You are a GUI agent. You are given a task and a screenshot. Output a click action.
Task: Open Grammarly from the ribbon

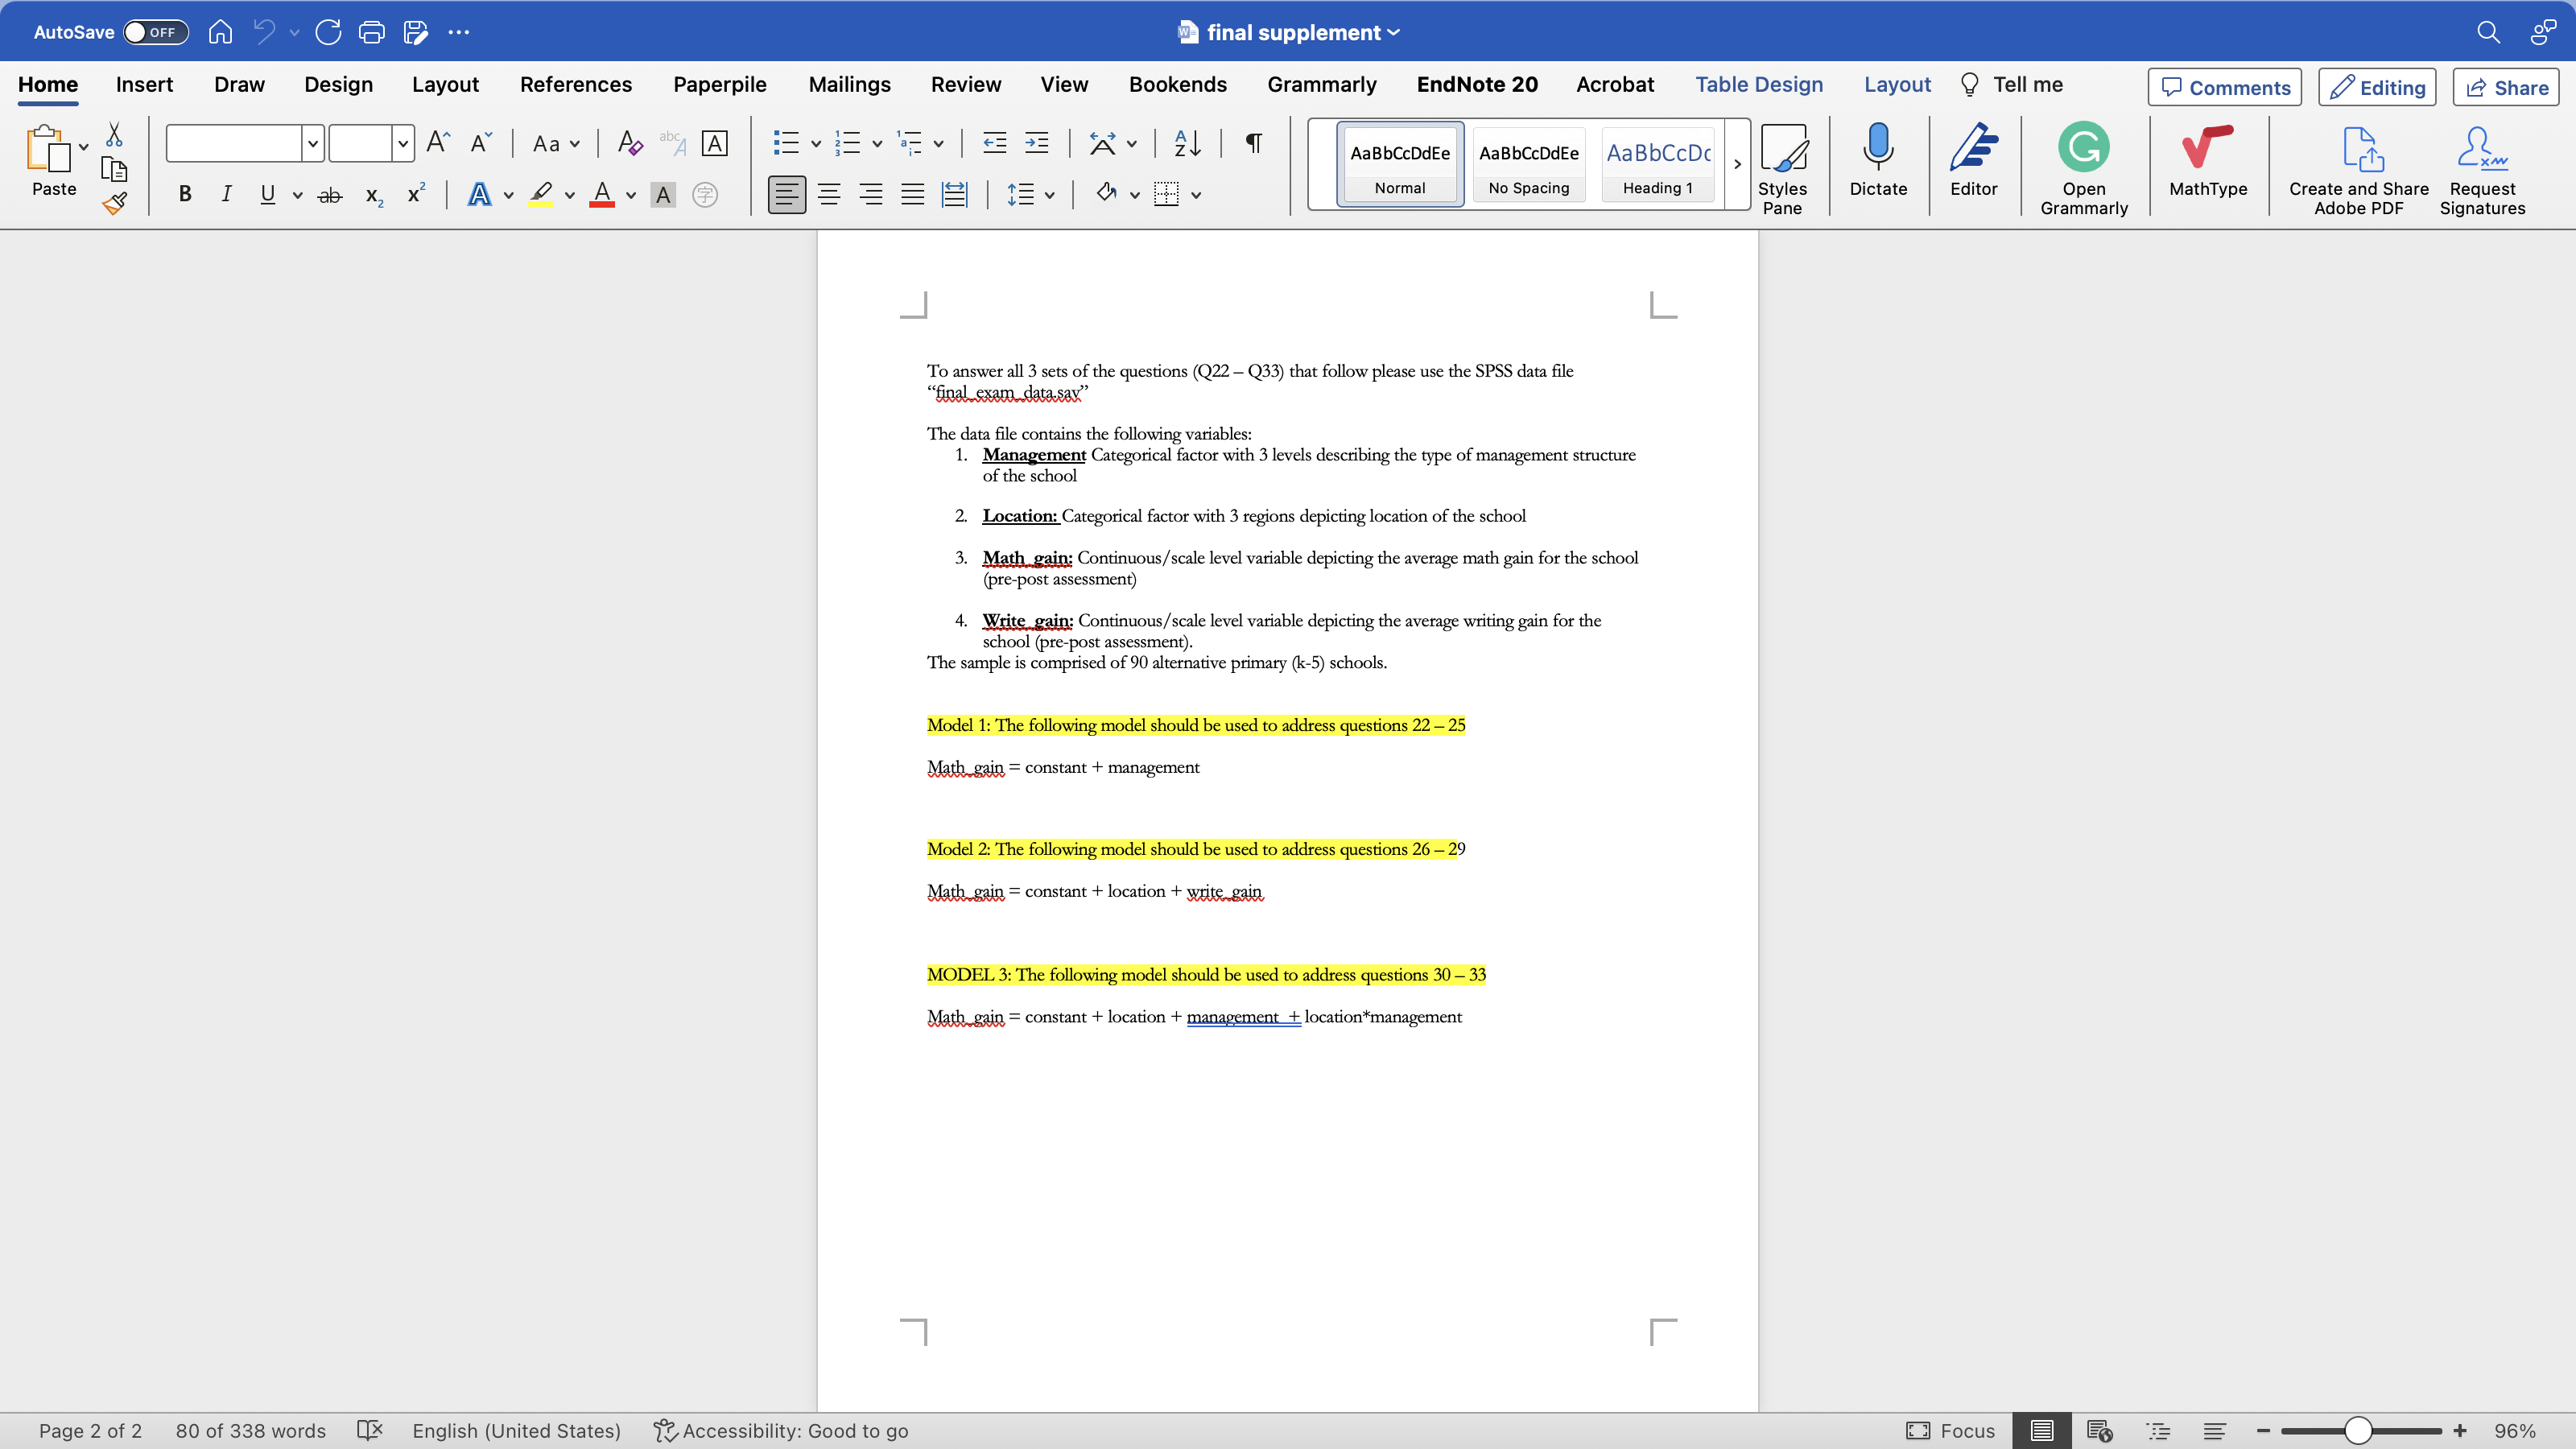click(x=2084, y=168)
